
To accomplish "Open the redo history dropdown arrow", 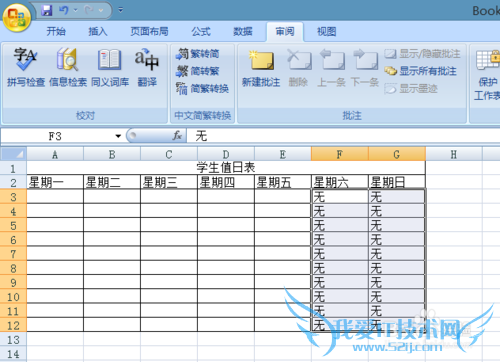I will pyautogui.click(x=101, y=10).
